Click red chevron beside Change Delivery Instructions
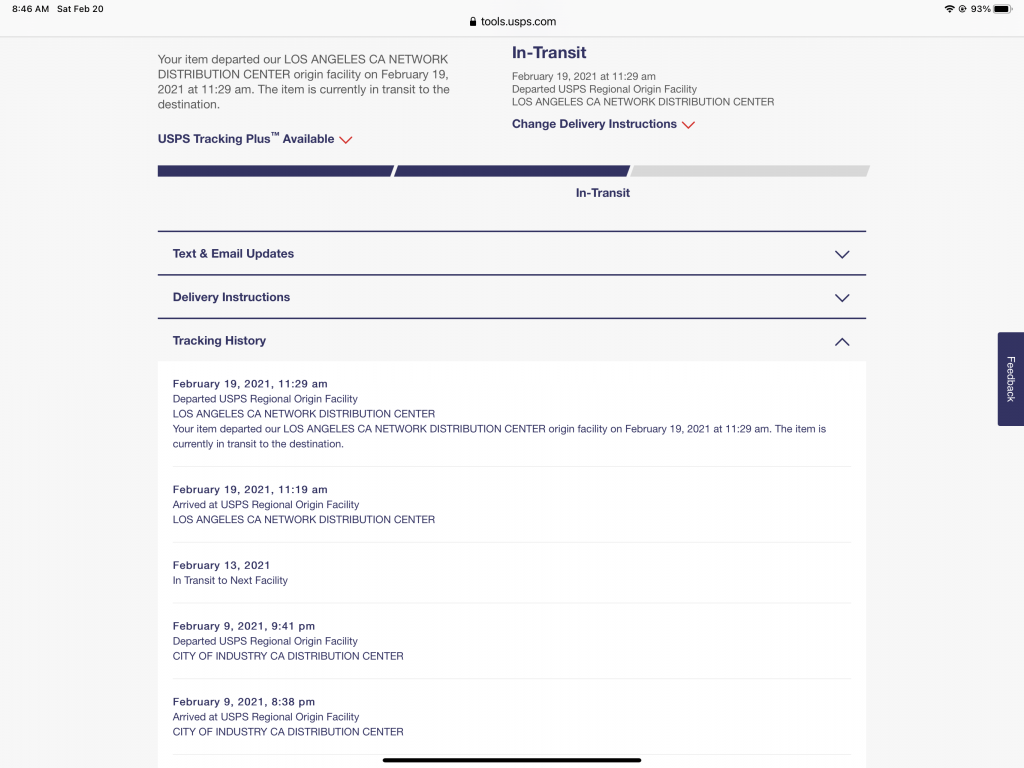Image resolution: width=1024 pixels, height=768 pixels. pyautogui.click(x=688, y=125)
